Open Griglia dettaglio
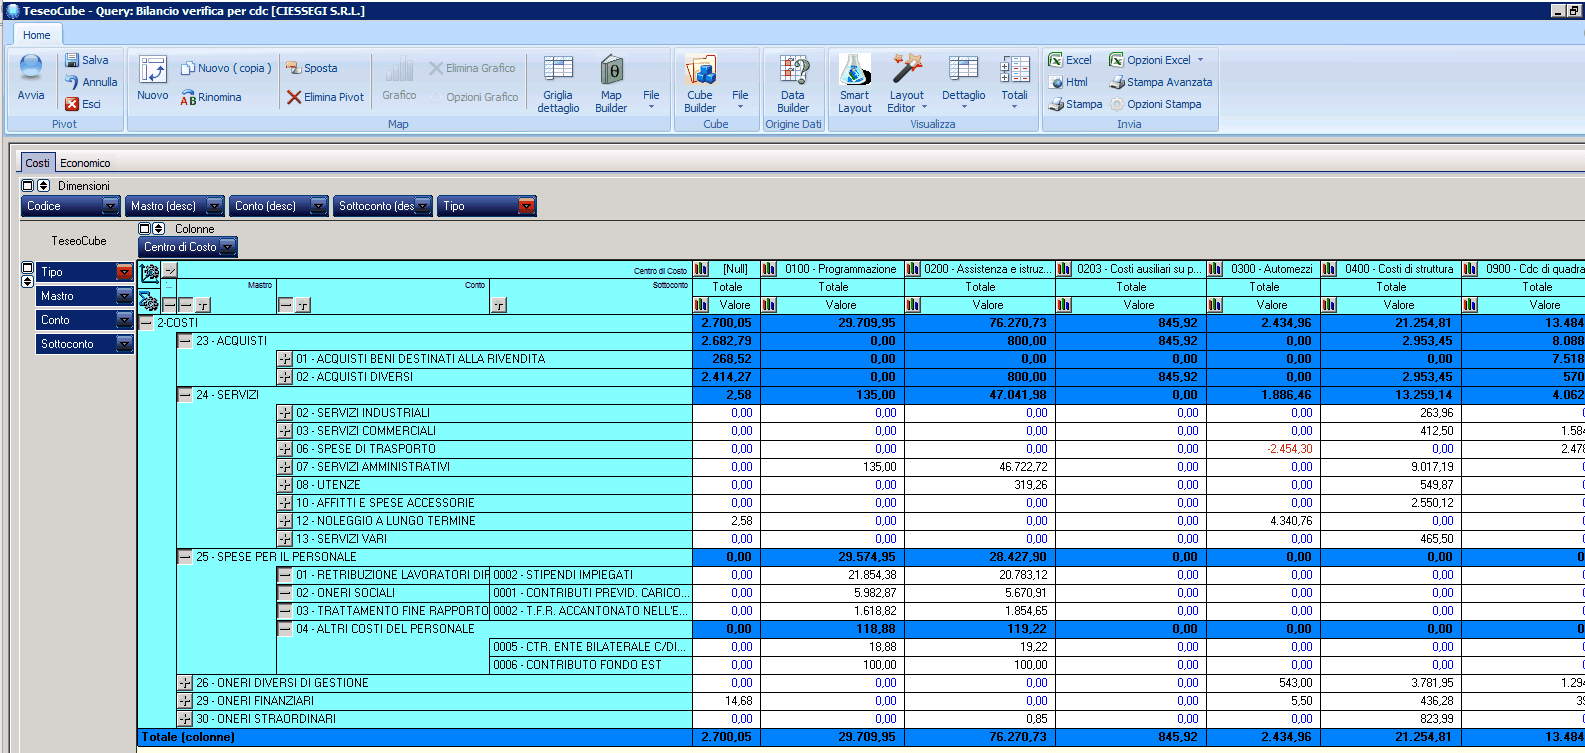The height and width of the screenshot is (753, 1585). [558, 84]
